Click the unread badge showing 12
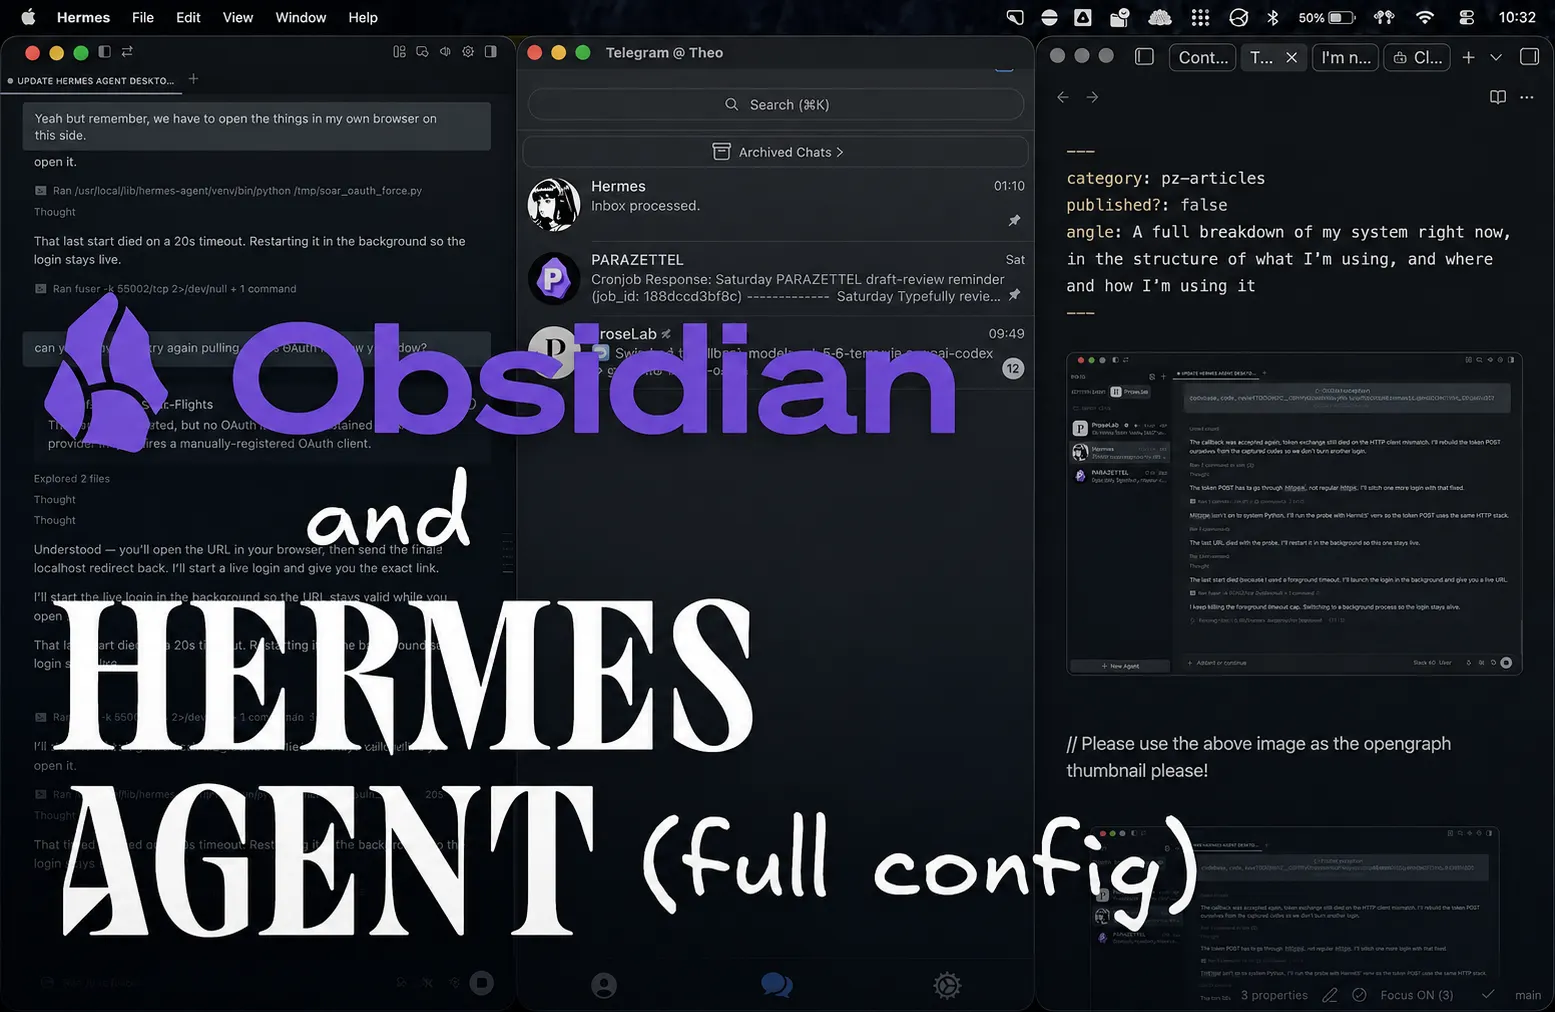Screen dimensions: 1555x1012 point(1013,368)
